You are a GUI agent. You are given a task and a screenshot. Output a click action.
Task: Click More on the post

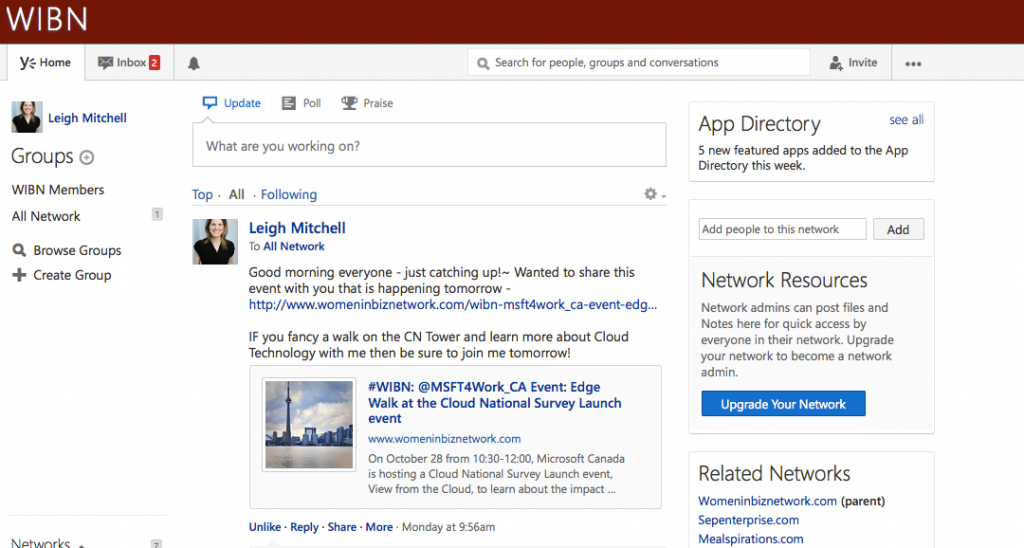click(379, 527)
